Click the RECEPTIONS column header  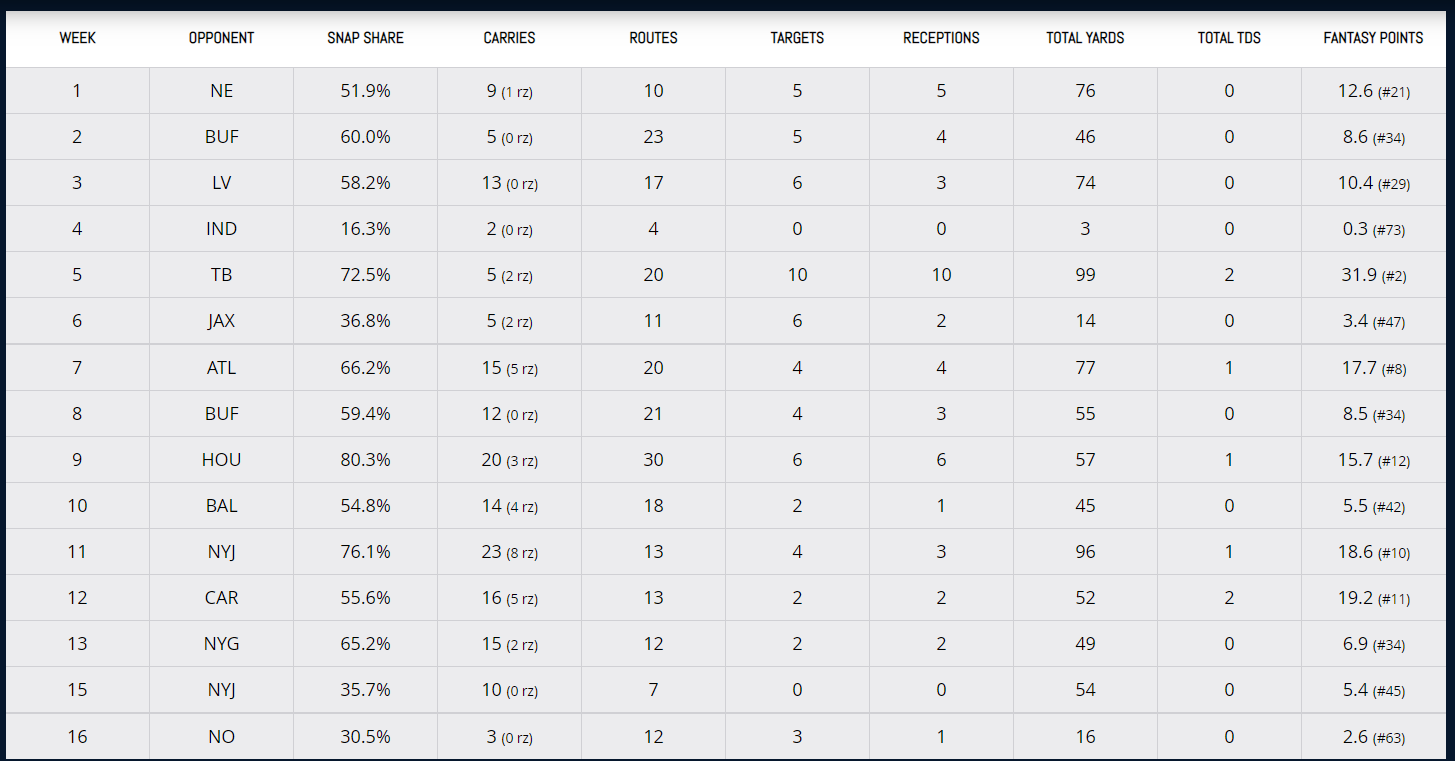(941, 38)
